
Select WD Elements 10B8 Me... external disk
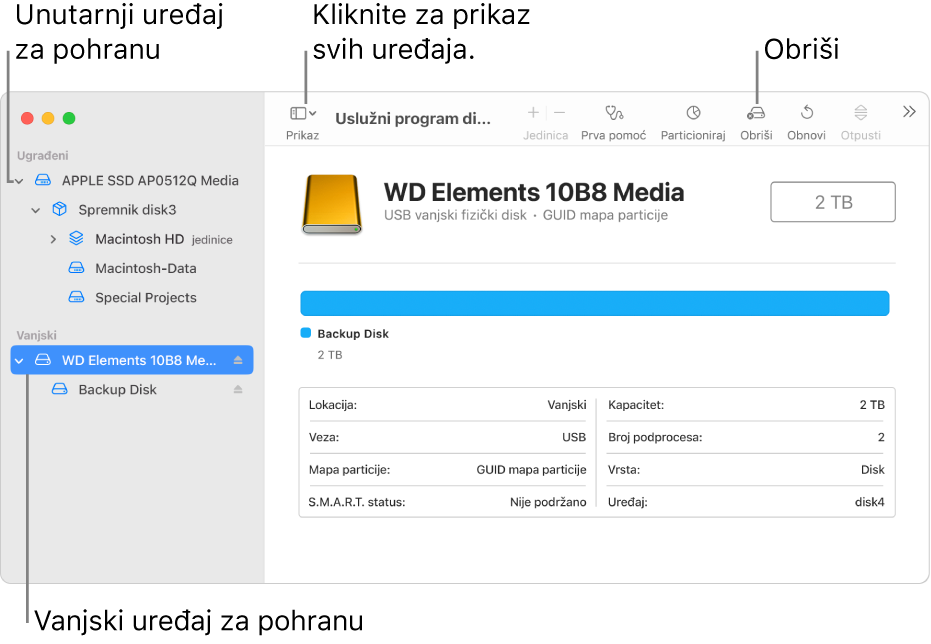(132, 360)
